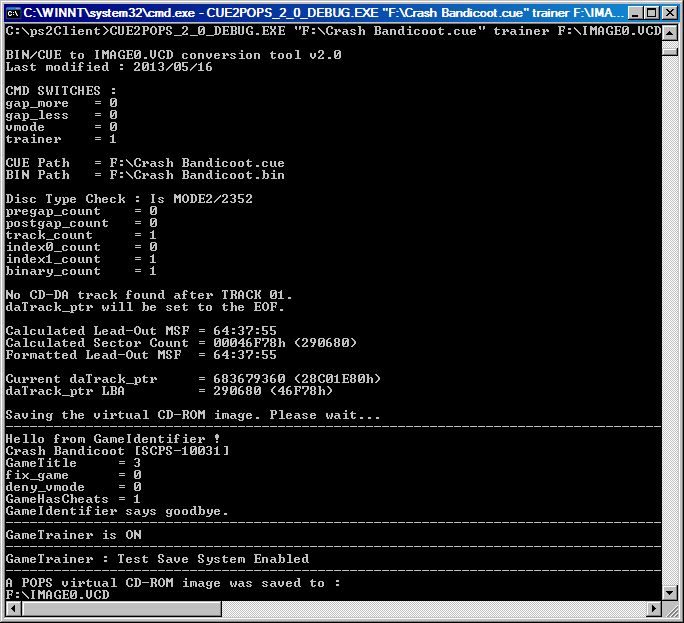The image size is (684, 623).
Task: Click the 'GameHasCheats = 1' line
Action: pyautogui.click(x=73, y=499)
